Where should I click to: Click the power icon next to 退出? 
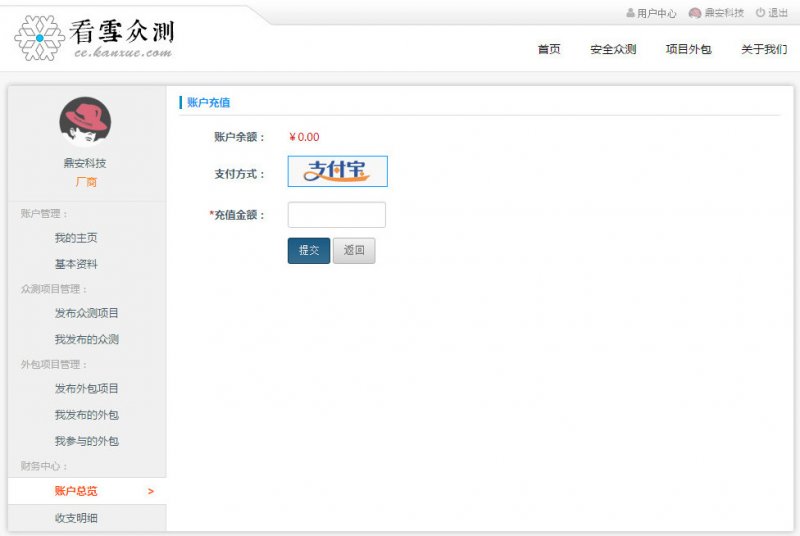[x=760, y=13]
